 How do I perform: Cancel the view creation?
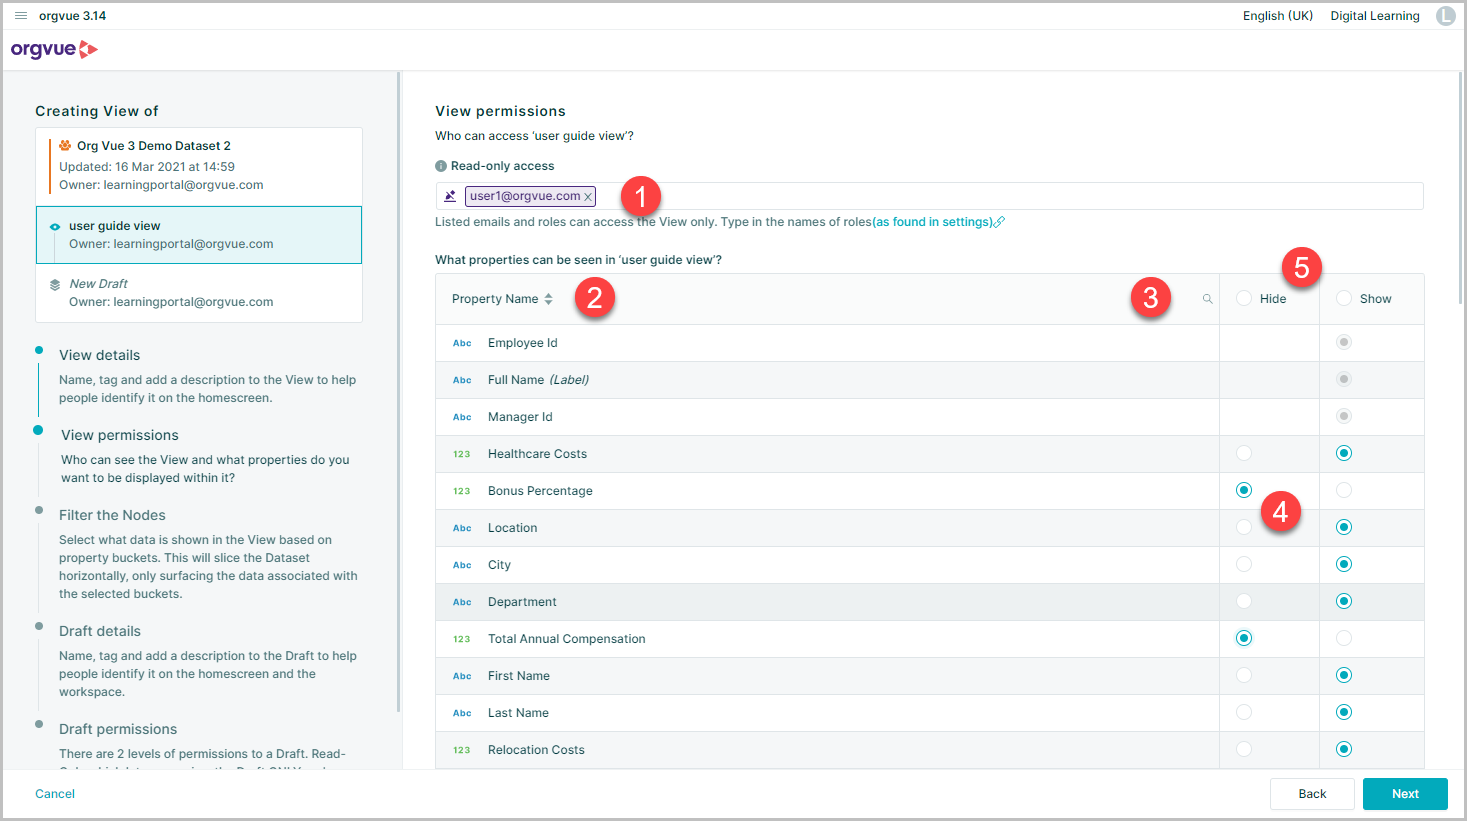(x=55, y=794)
